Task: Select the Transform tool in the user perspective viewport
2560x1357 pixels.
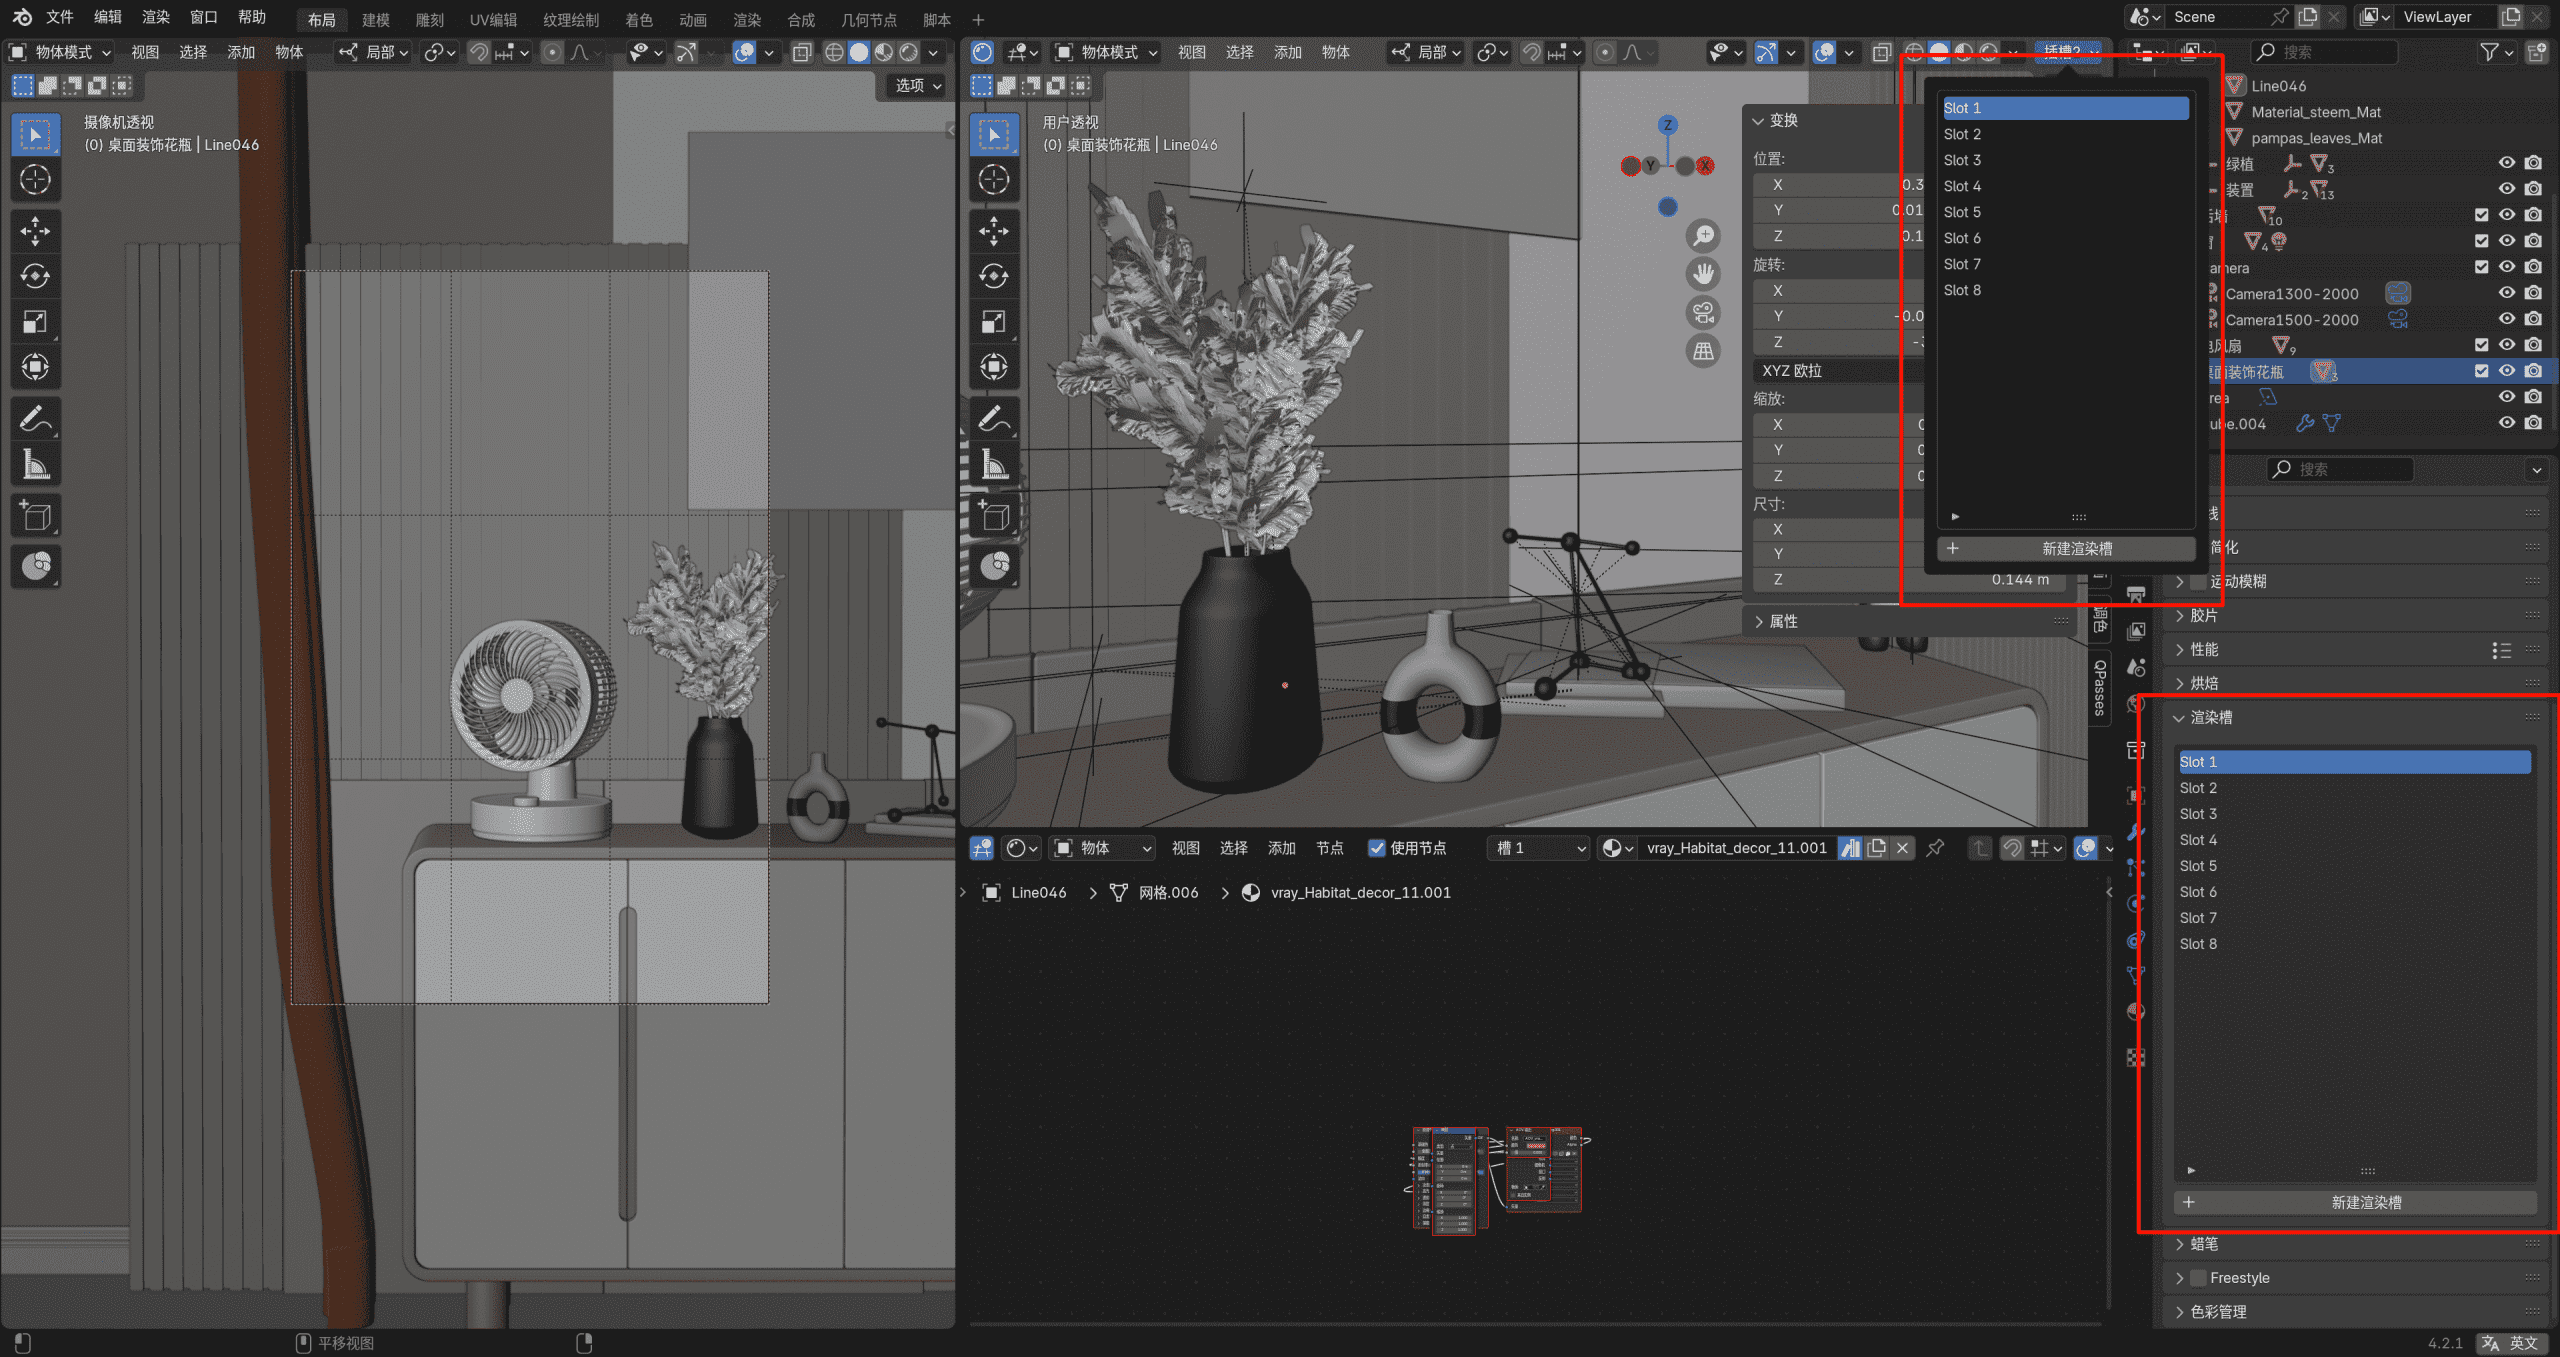Action: click(994, 367)
